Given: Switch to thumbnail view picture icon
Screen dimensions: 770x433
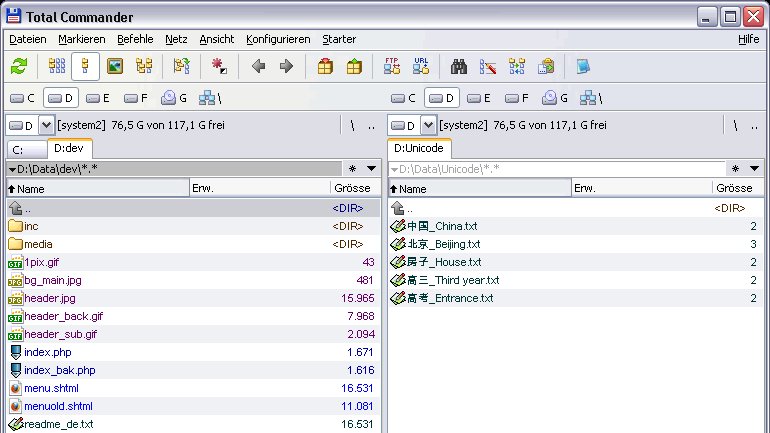Looking at the screenshot, I should pos(115,66).
